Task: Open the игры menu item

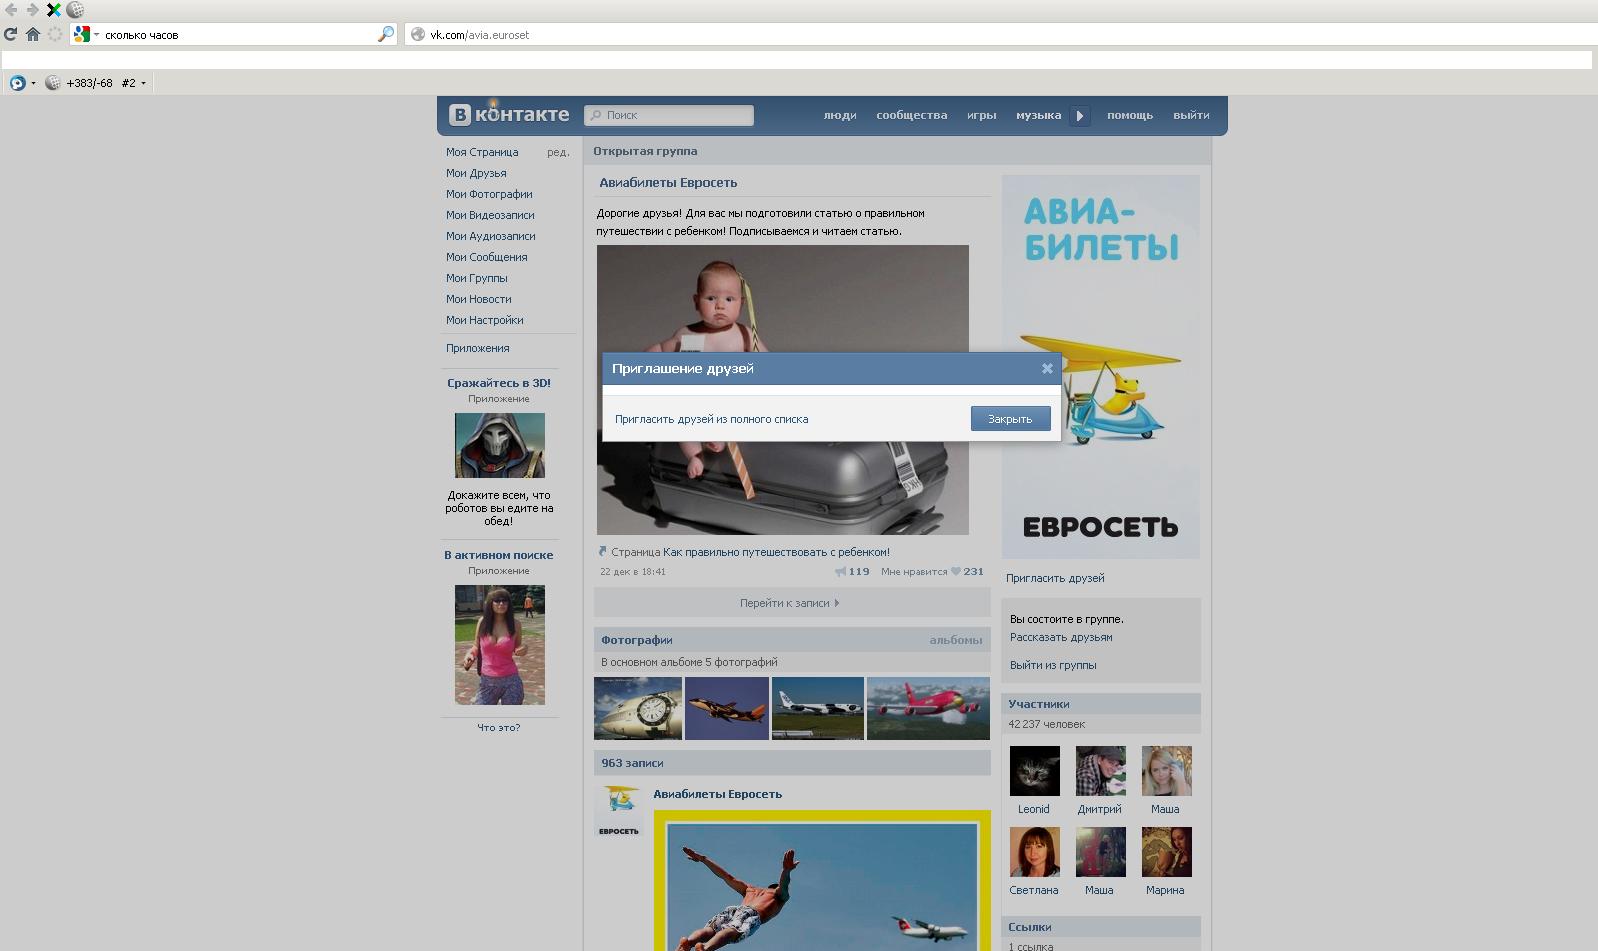Action: 982,115
